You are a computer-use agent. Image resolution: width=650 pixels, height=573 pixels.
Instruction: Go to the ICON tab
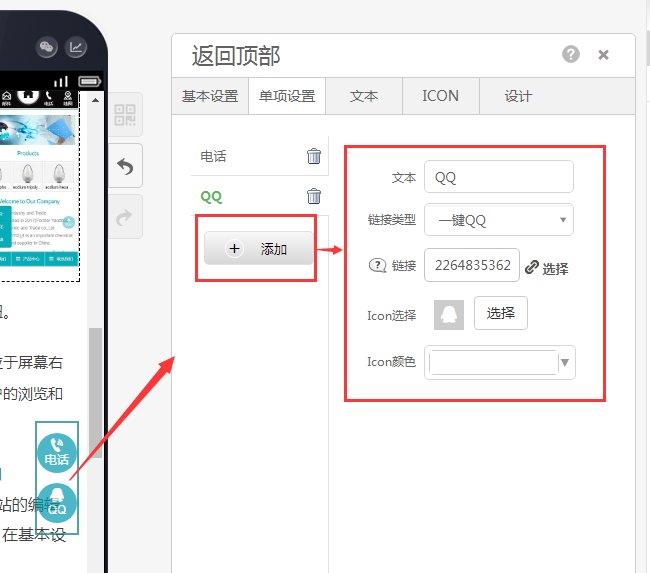point(441,96)
